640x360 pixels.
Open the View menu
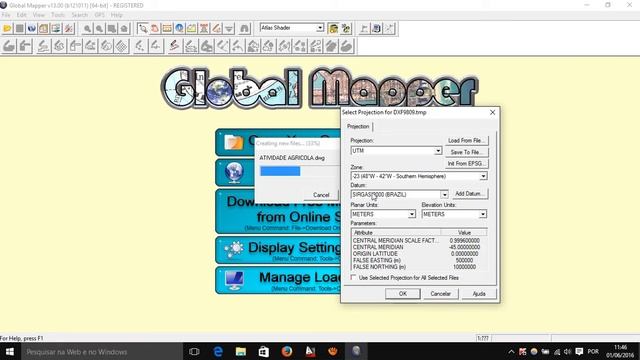[x=39, y=15]
